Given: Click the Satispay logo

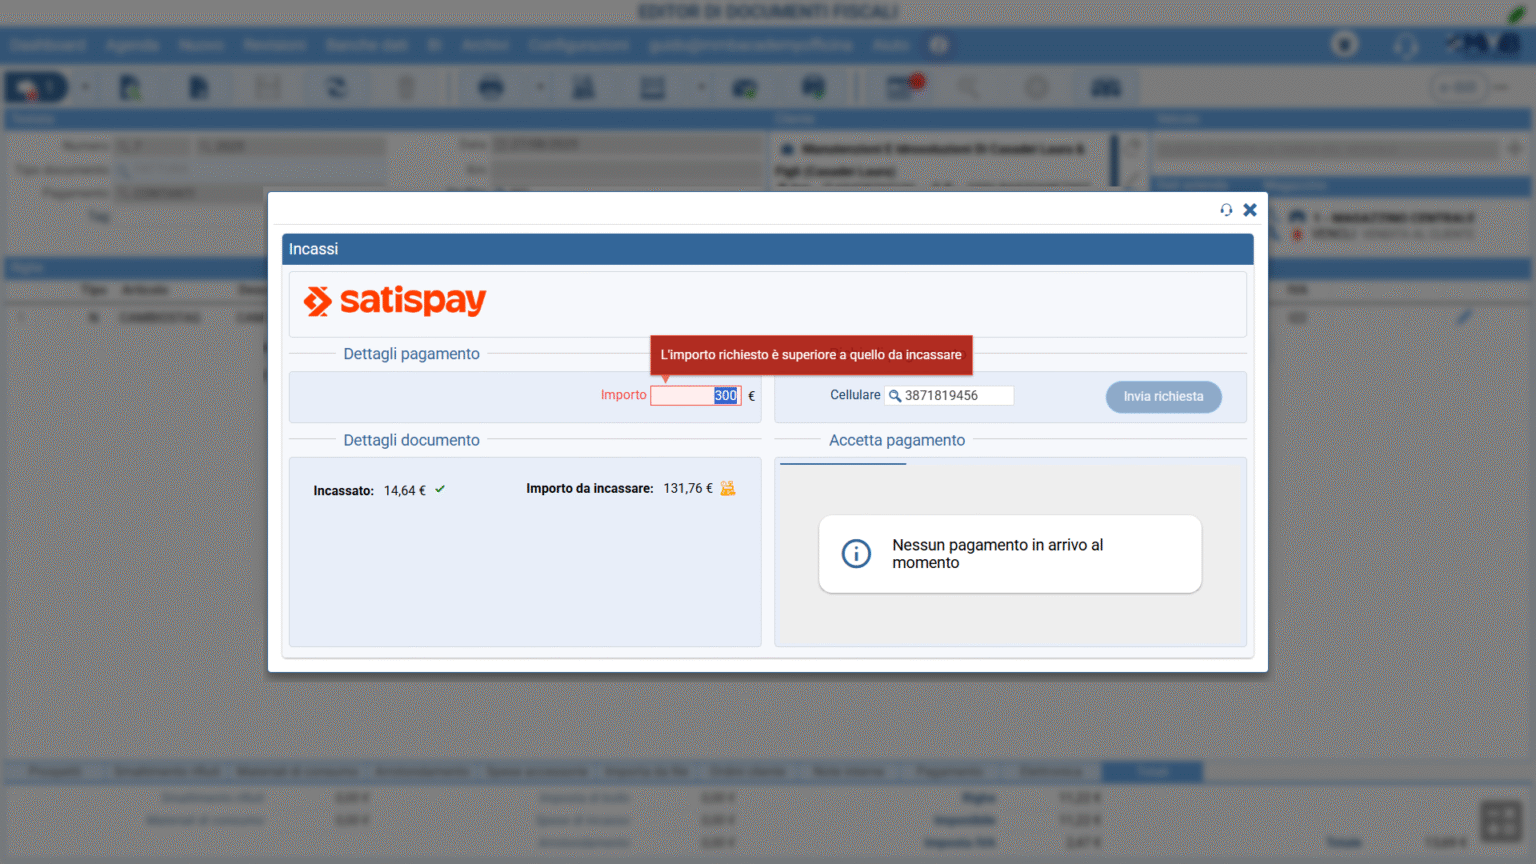Looking at the screenshot, I should pos(395,301).
